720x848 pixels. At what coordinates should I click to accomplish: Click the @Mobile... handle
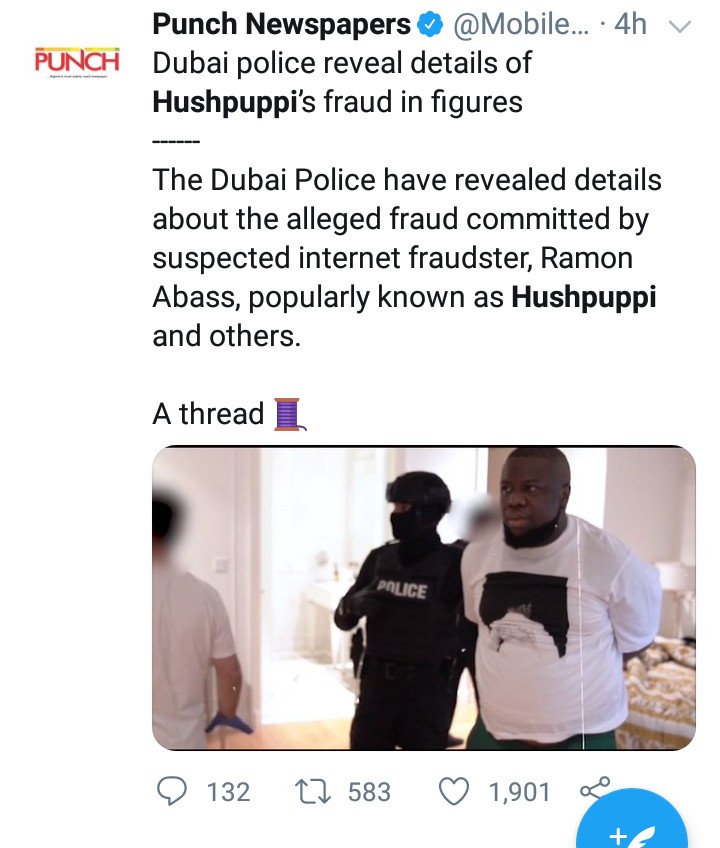tap(519, 24)
